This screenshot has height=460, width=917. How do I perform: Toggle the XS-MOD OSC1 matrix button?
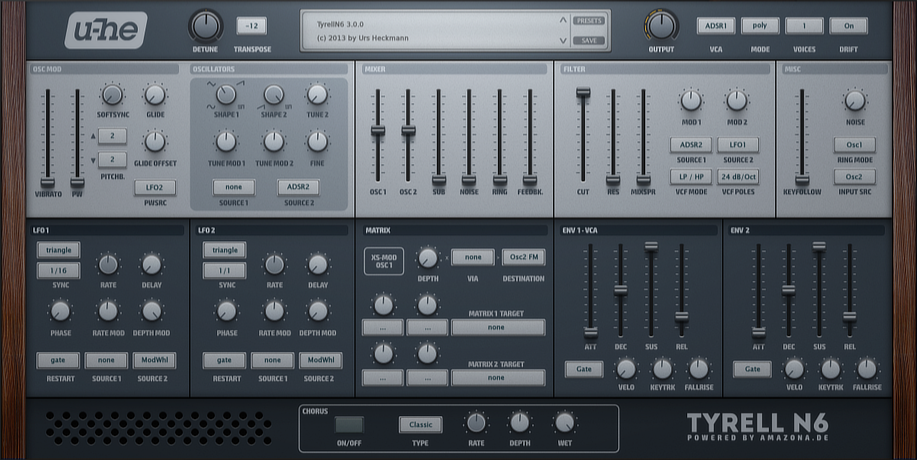(384, 261)
